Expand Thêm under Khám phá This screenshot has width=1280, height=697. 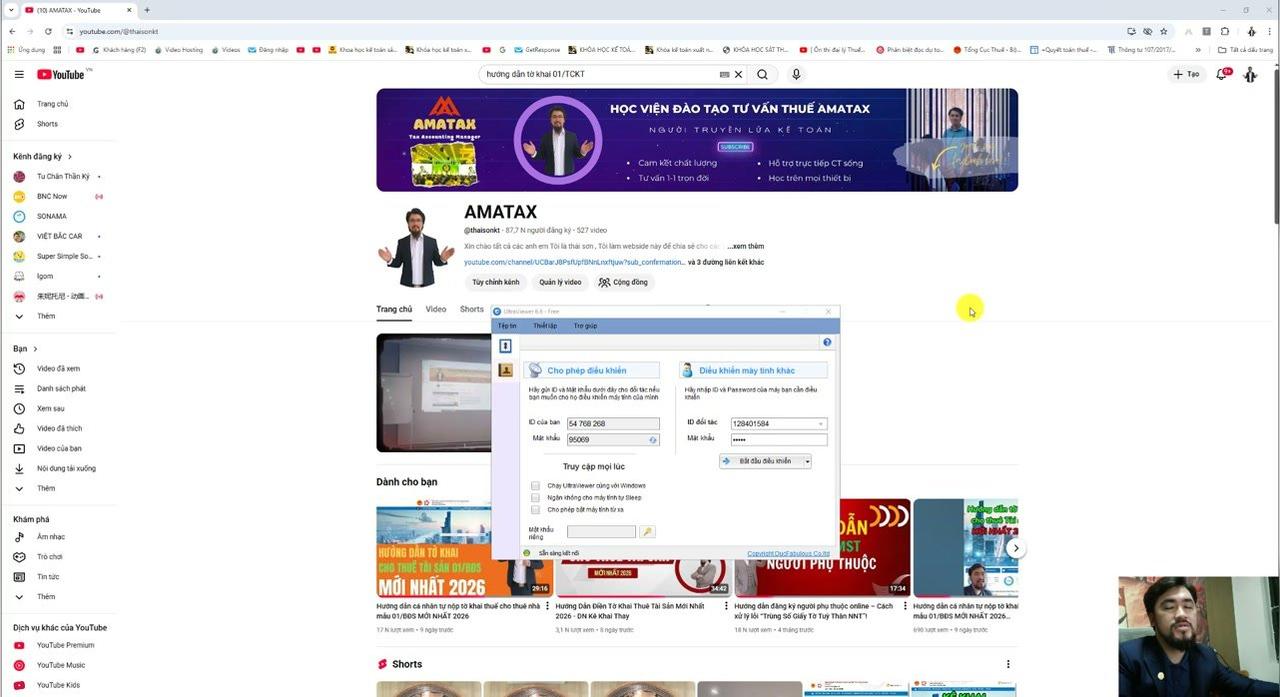46,597
